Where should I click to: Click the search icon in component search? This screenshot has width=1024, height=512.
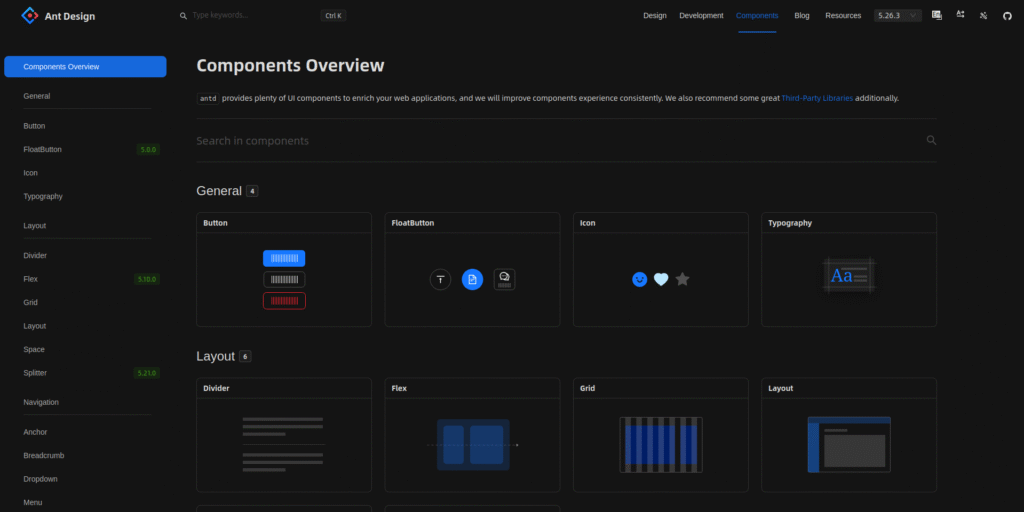[x=931, y=140]
